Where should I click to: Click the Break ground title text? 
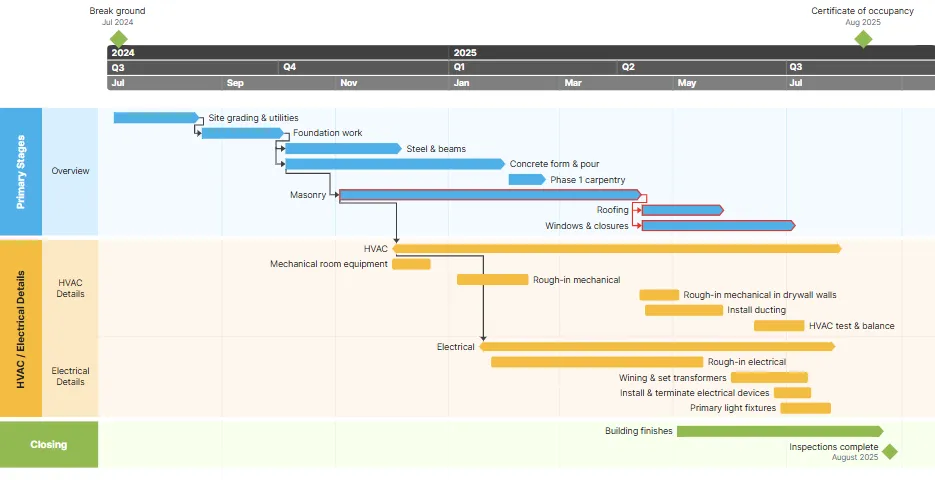tap(117, 11)
